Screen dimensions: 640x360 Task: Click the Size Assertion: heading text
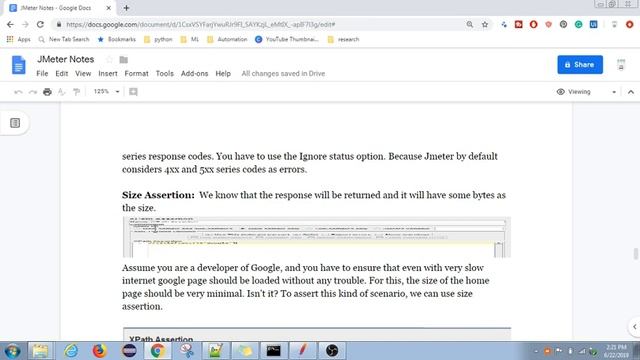pyautogui.click(x=158, y=195)
